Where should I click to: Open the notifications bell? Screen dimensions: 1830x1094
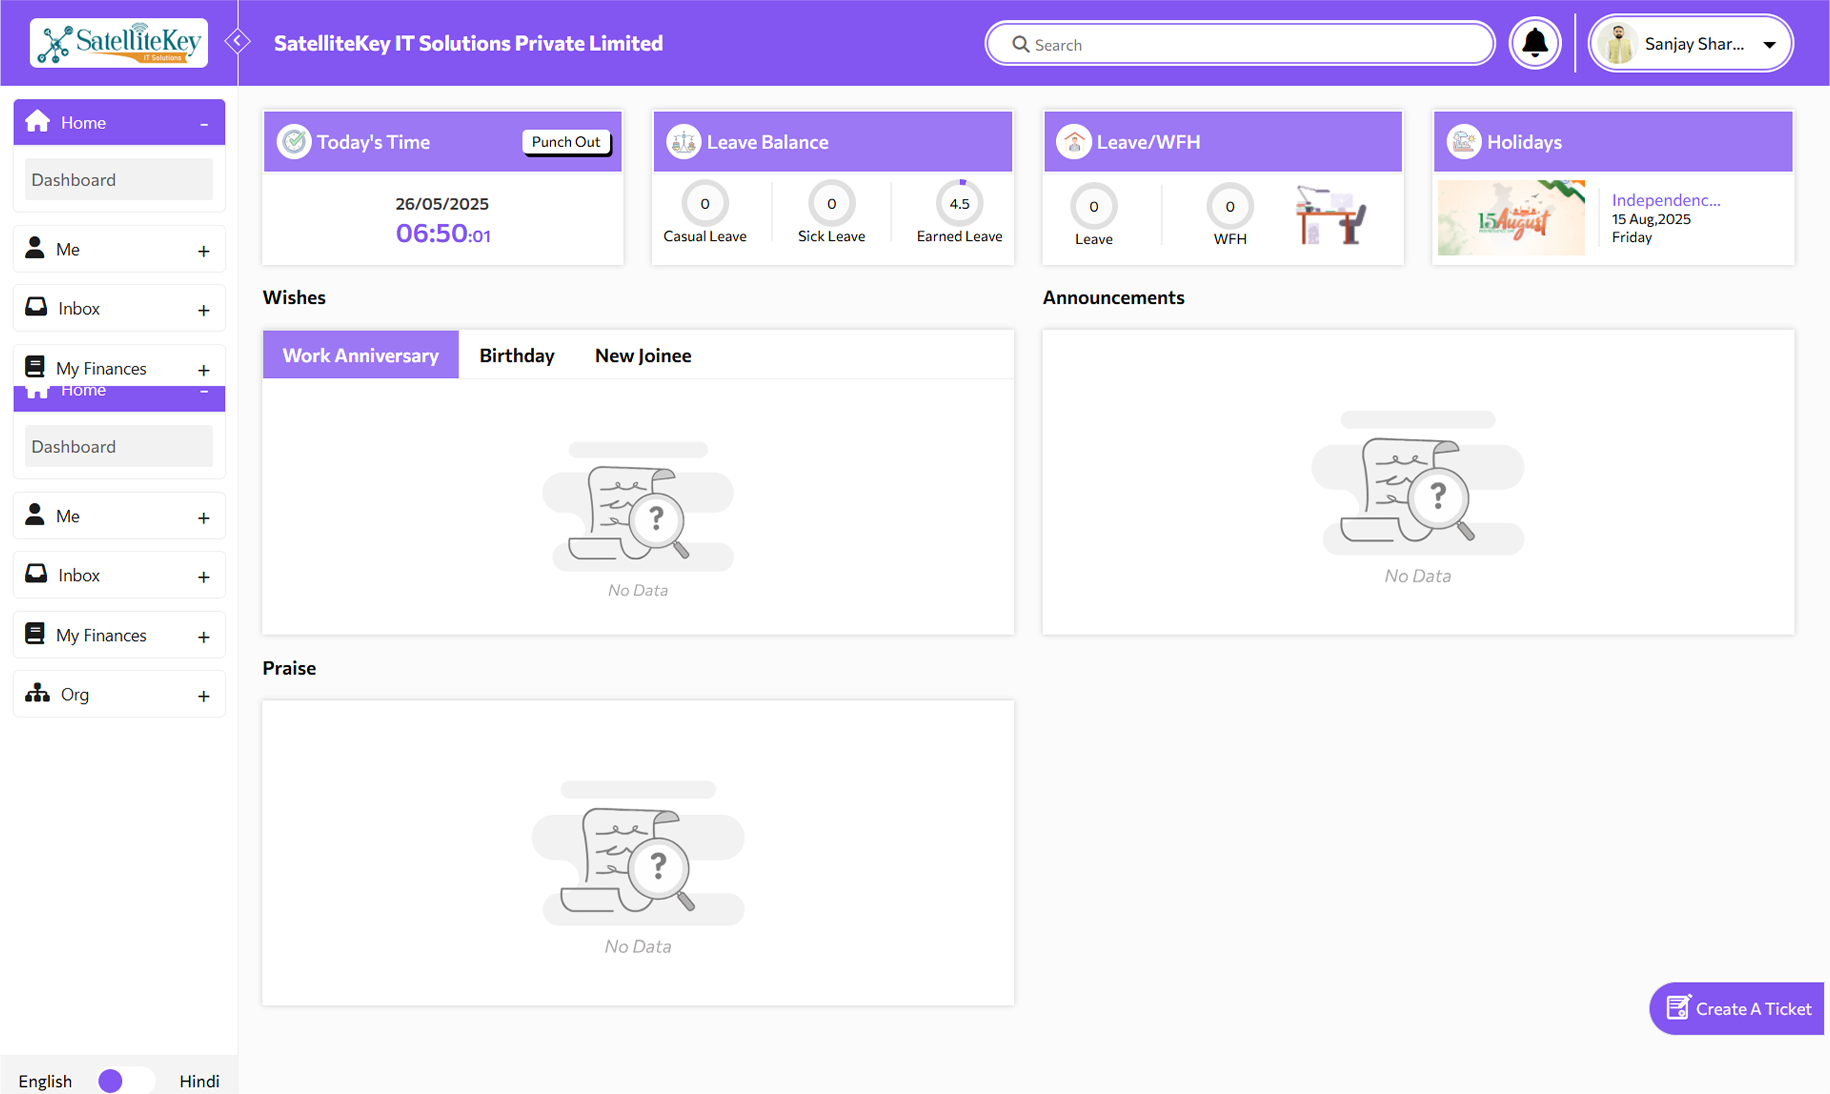click(x=1534, y=44)
